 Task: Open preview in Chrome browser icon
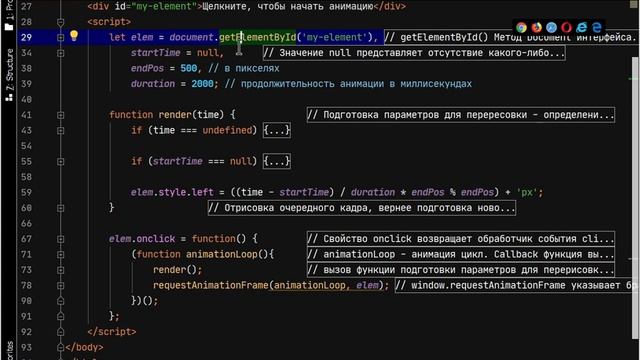coord(521,27)
